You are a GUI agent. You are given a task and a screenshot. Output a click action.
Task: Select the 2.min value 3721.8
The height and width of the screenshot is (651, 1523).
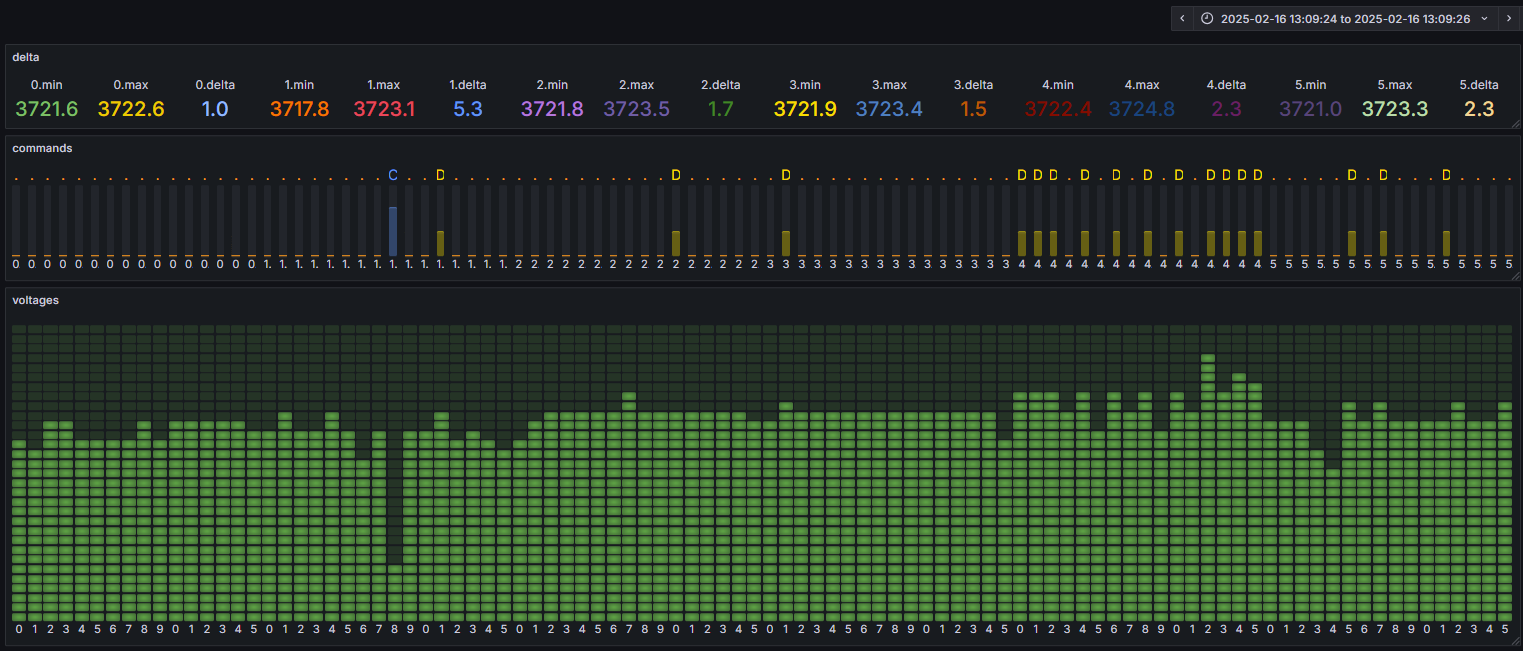pos(552,109)
